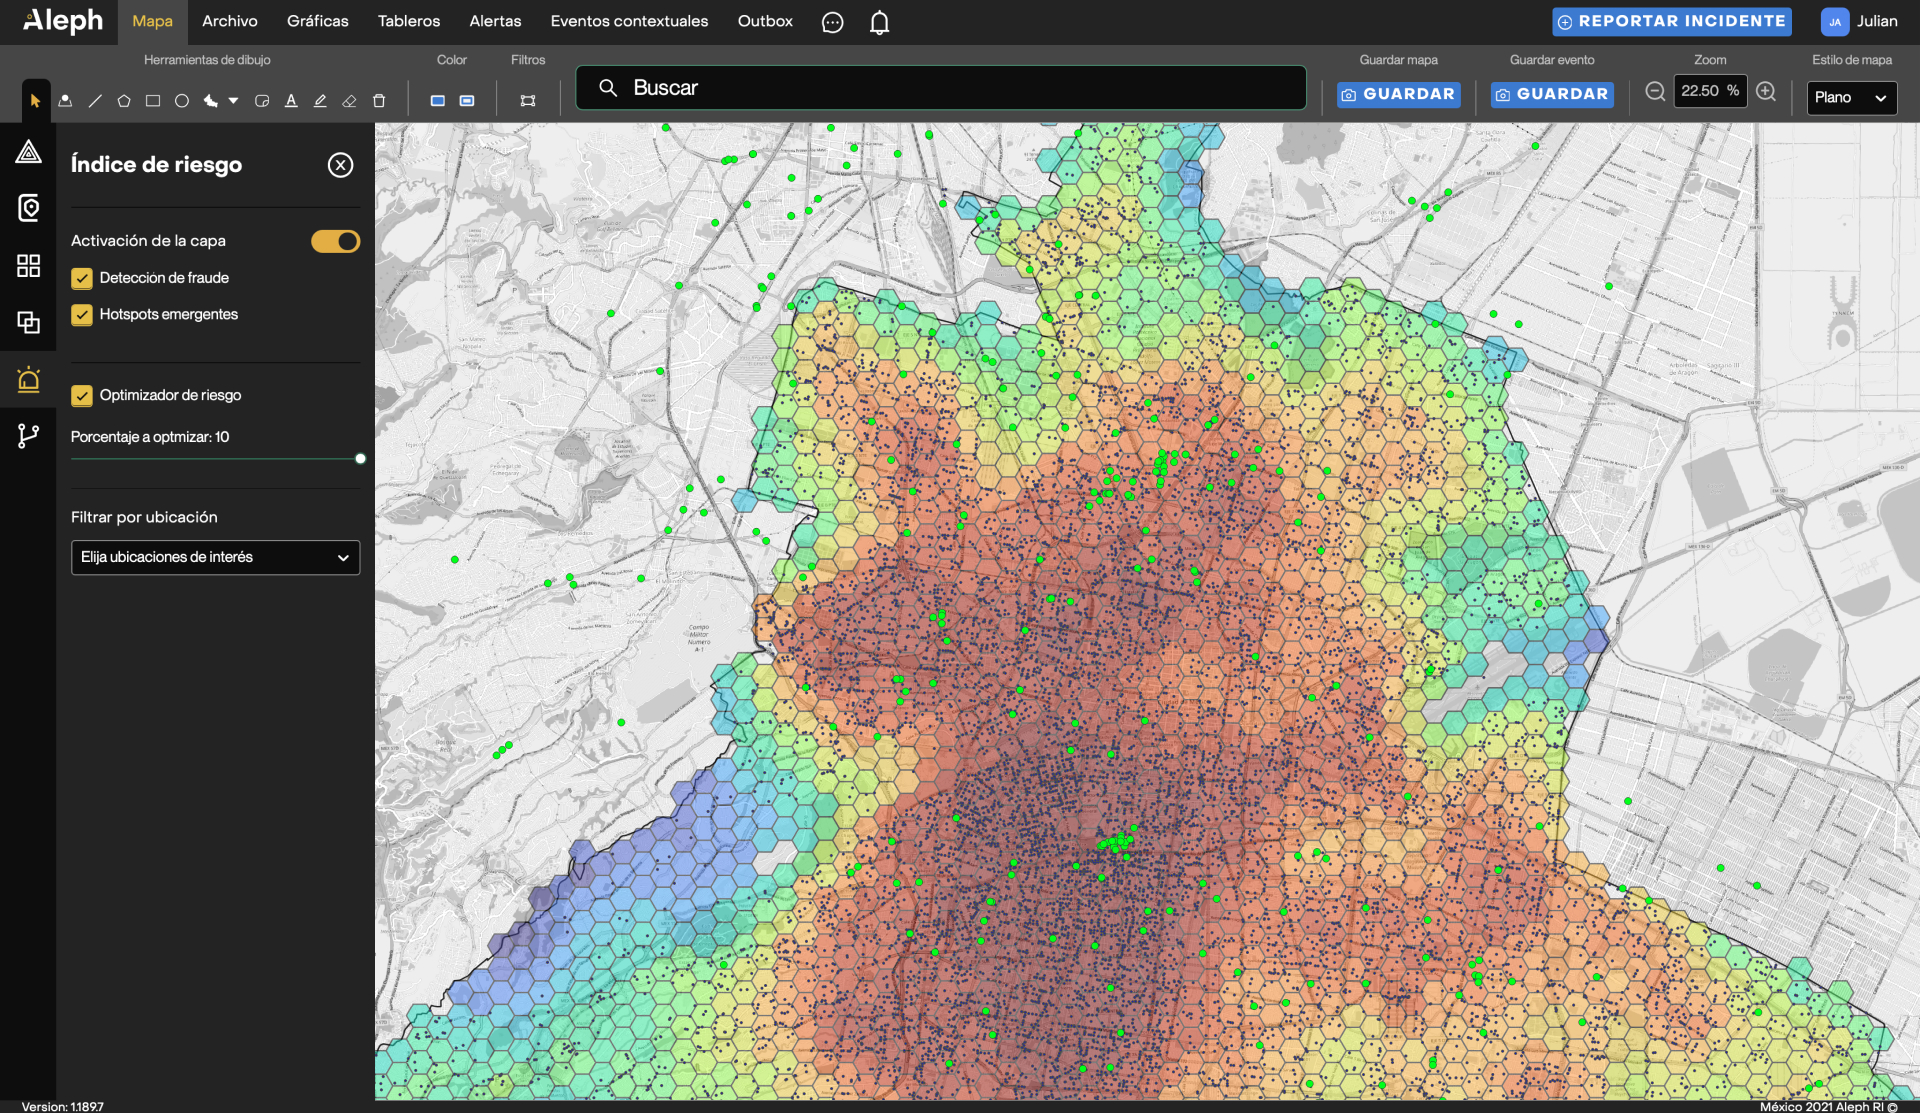1920x1113 pixels.
Task: Click the Aleph logo
Action: point(62,21)
